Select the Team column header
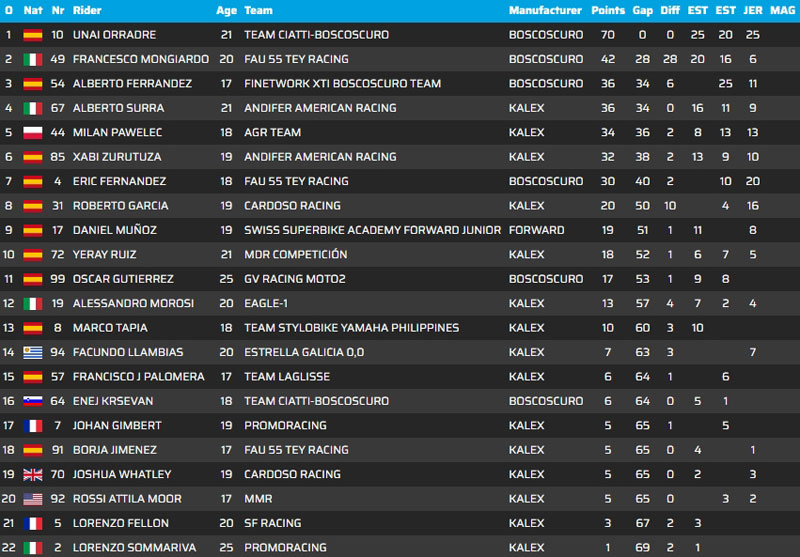This screenshot has height=557, width=800. 258,11
